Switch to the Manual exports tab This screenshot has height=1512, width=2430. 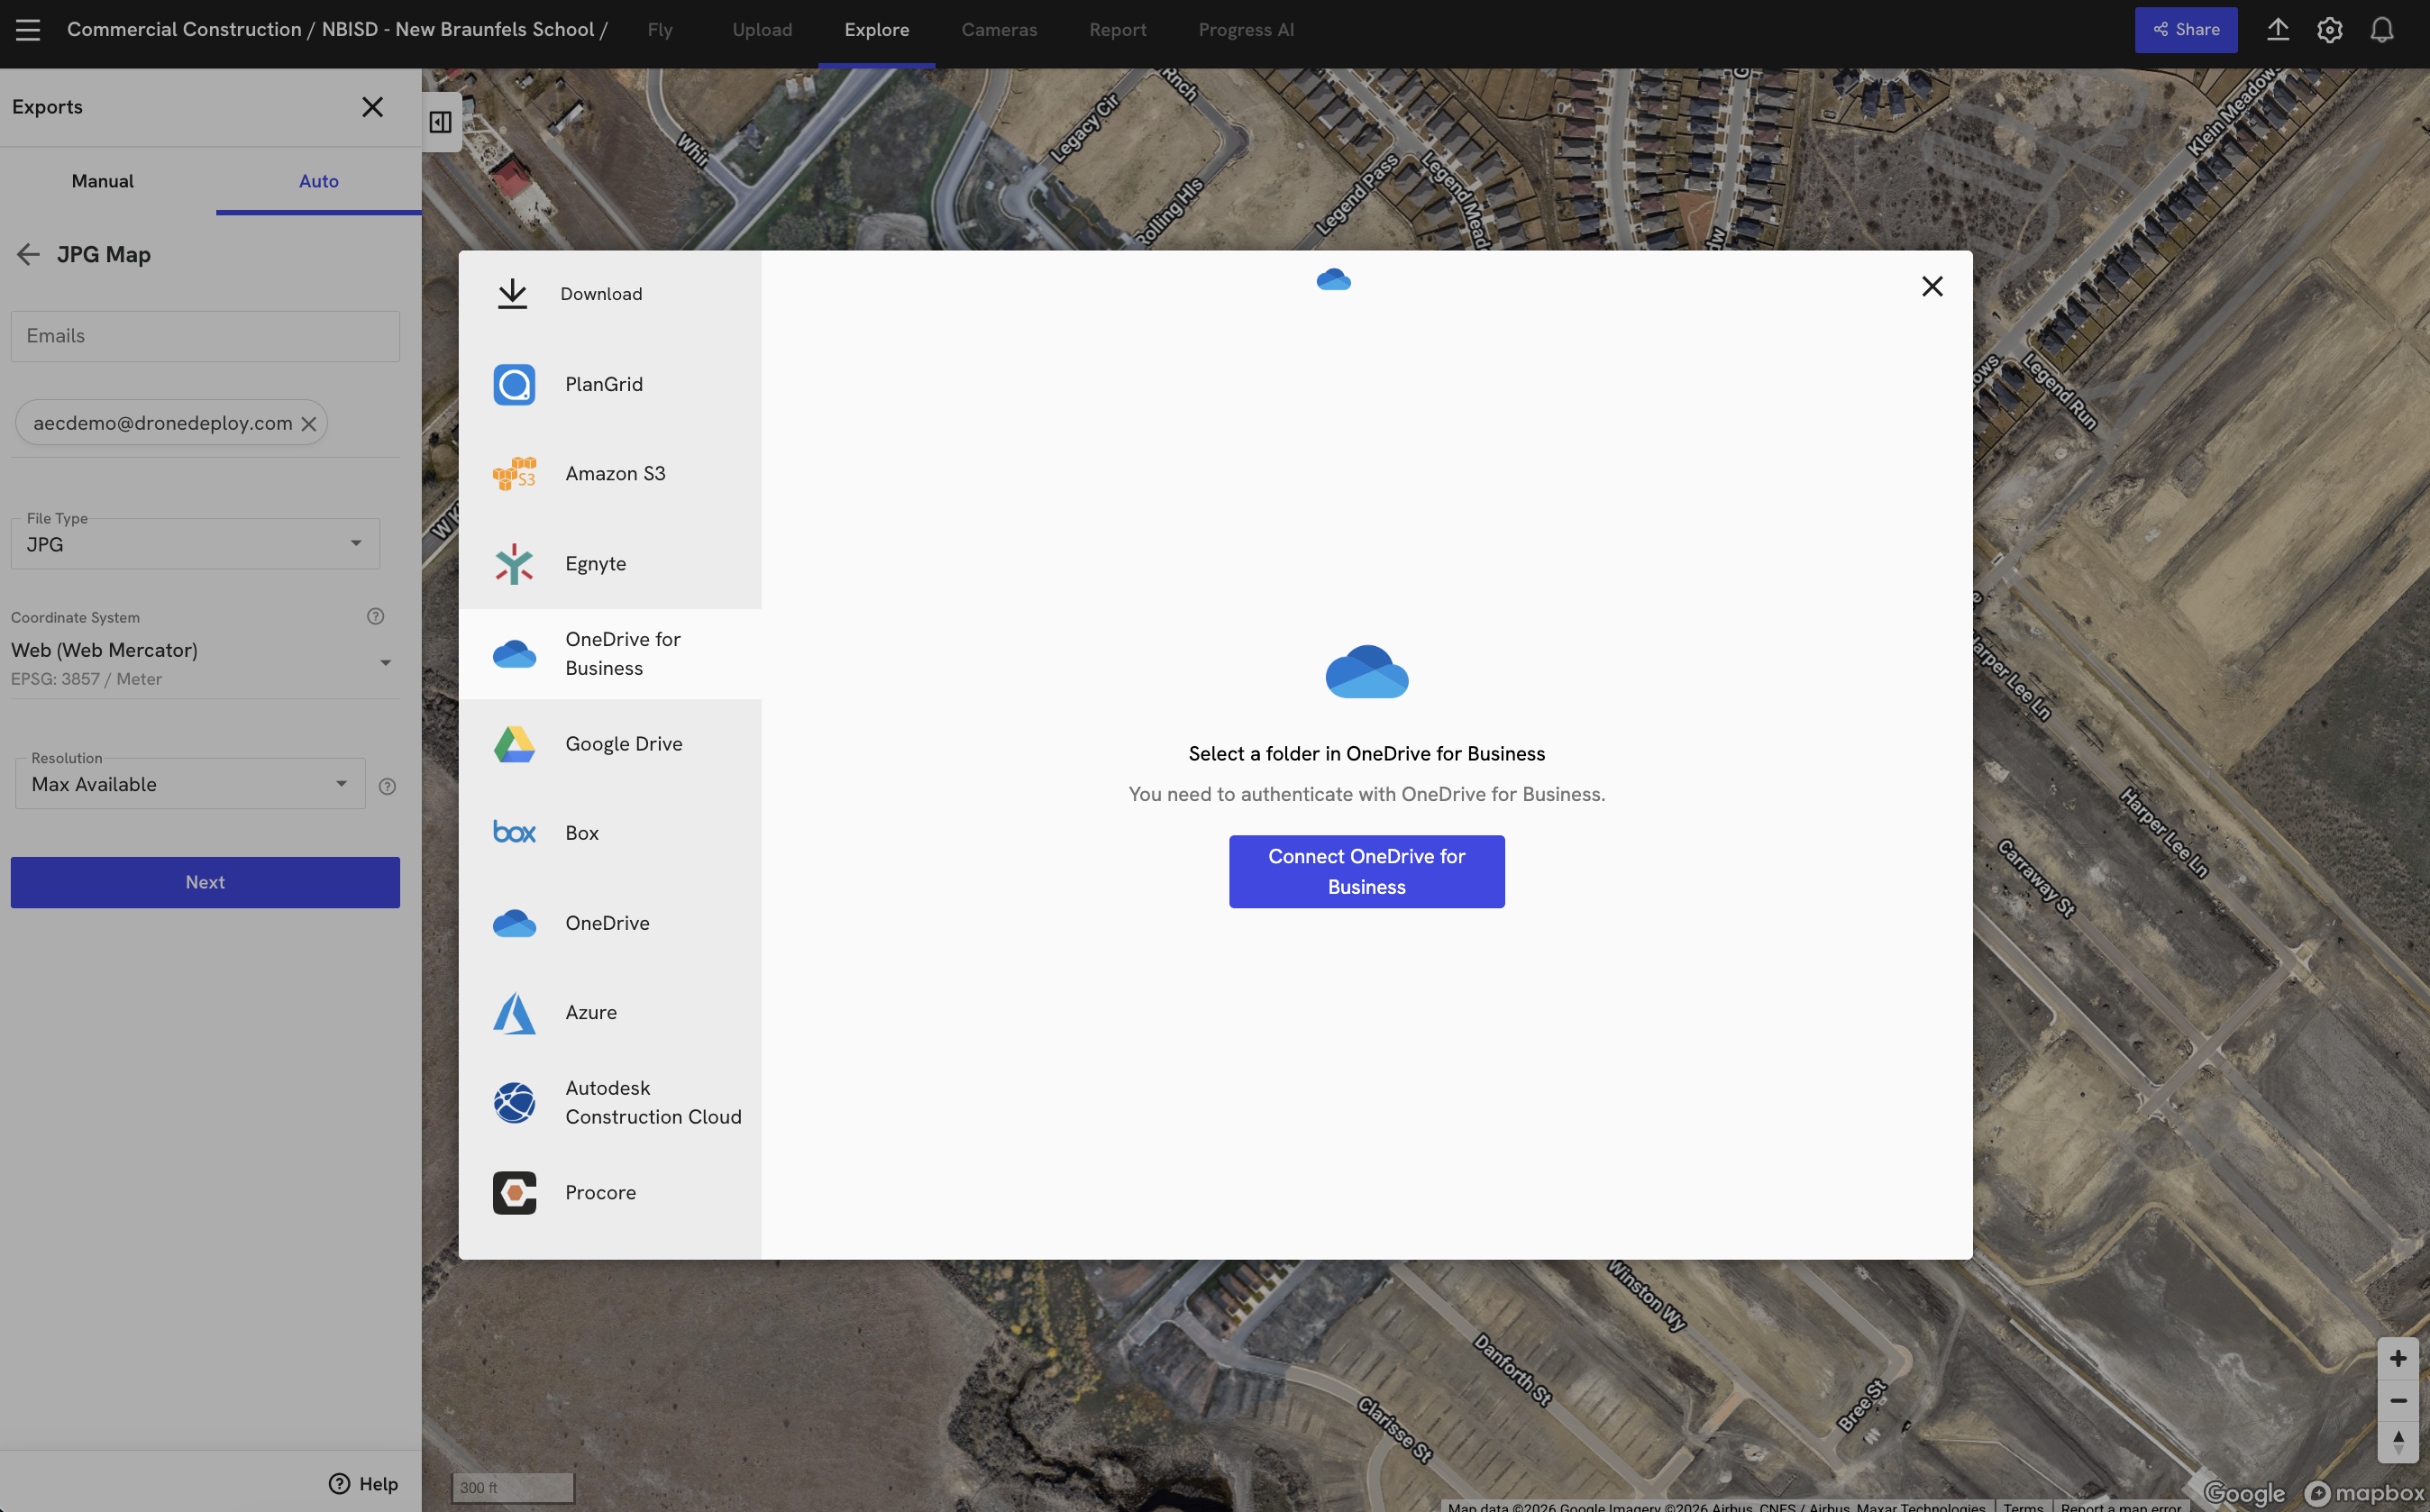tap(102, 181)
